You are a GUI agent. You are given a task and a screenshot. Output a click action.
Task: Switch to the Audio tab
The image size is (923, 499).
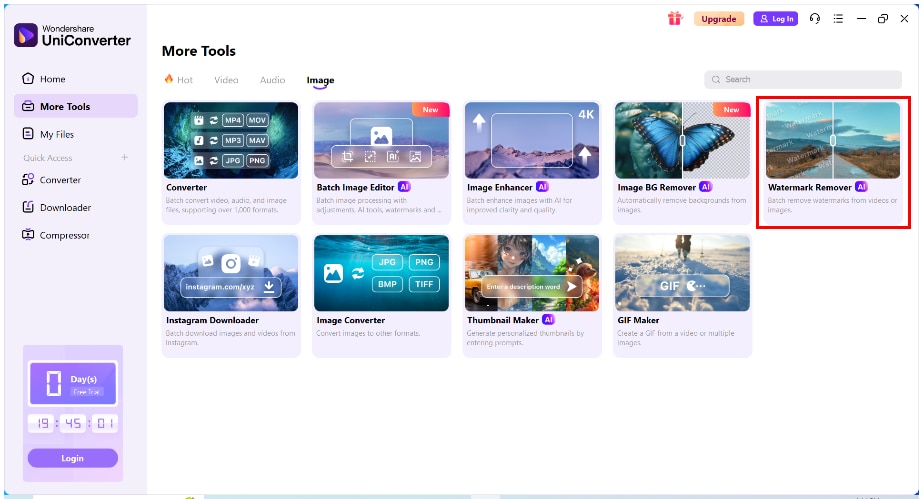point(273,79)
